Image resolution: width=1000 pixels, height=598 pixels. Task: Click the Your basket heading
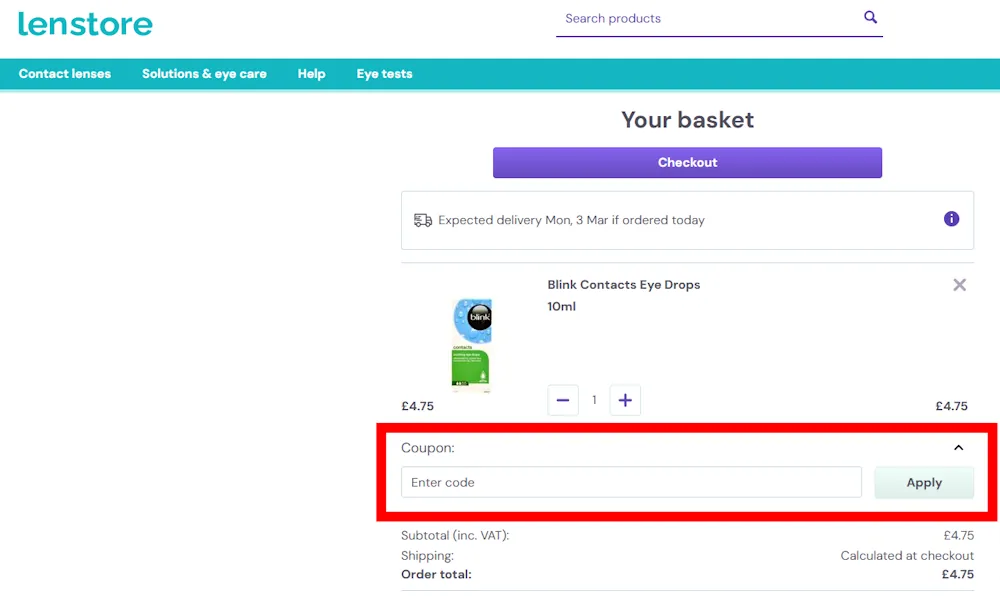point(688,120)
